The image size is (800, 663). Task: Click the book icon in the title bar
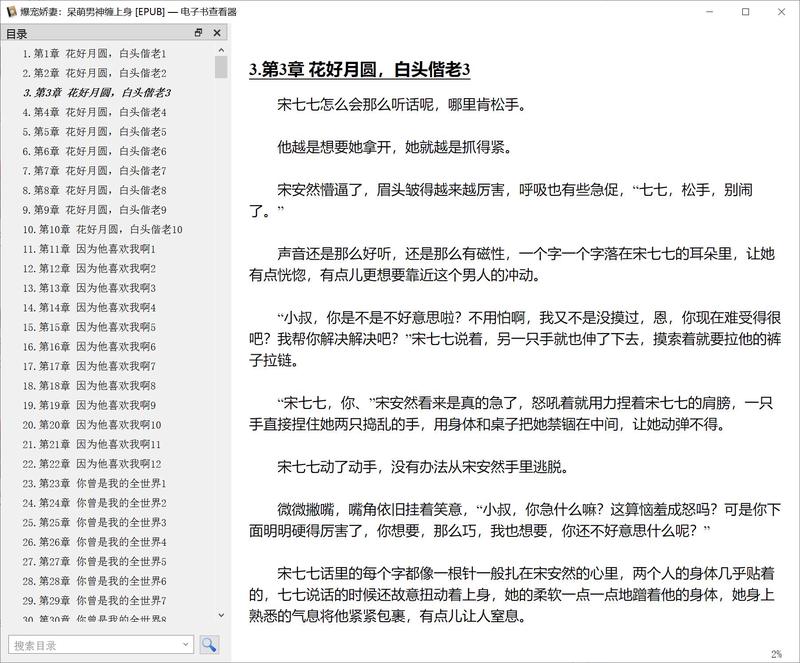[x=10, y=12]
